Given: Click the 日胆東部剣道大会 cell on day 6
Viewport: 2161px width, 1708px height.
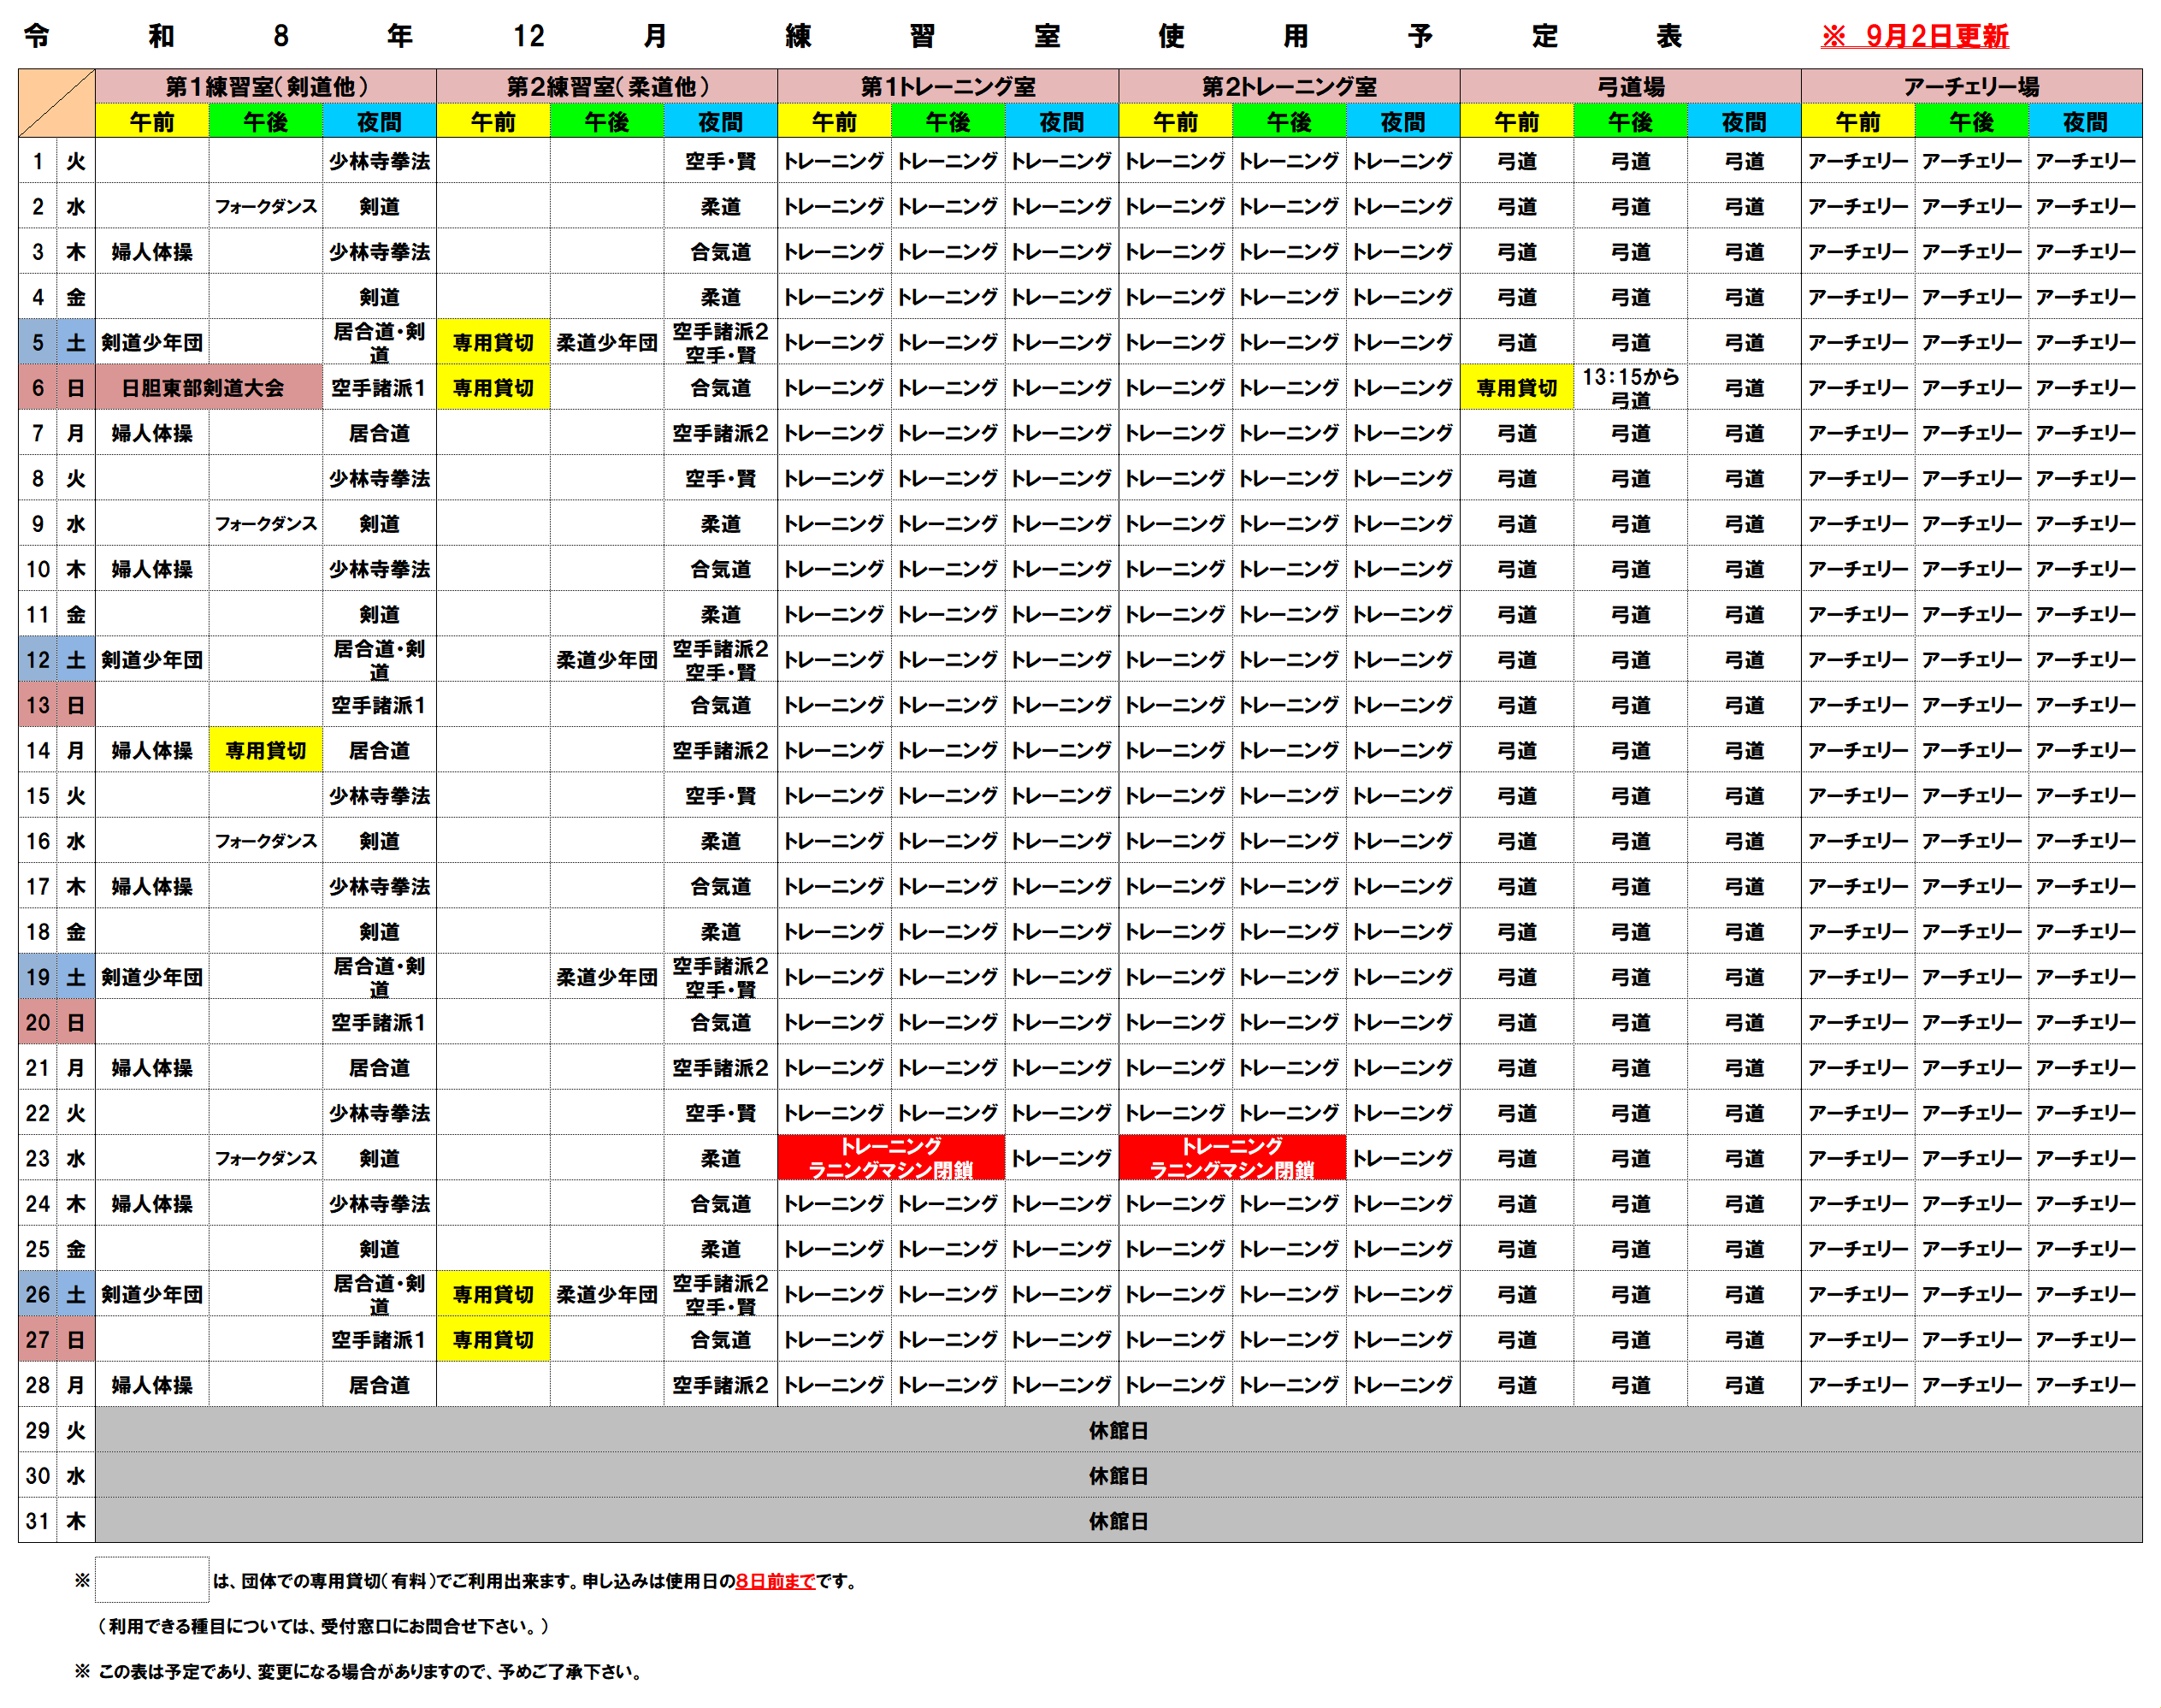Looking at the screenshot, I should pyautogui.click(x=209, y=388).
